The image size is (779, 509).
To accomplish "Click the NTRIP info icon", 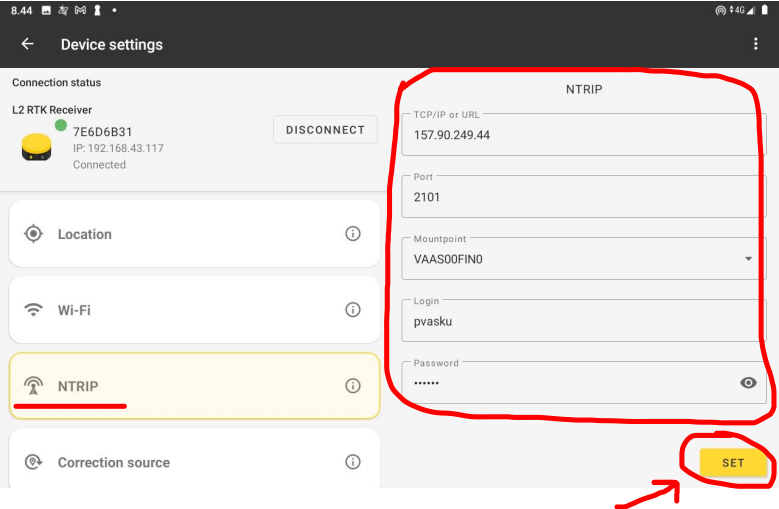I will (x=353, y=386).
